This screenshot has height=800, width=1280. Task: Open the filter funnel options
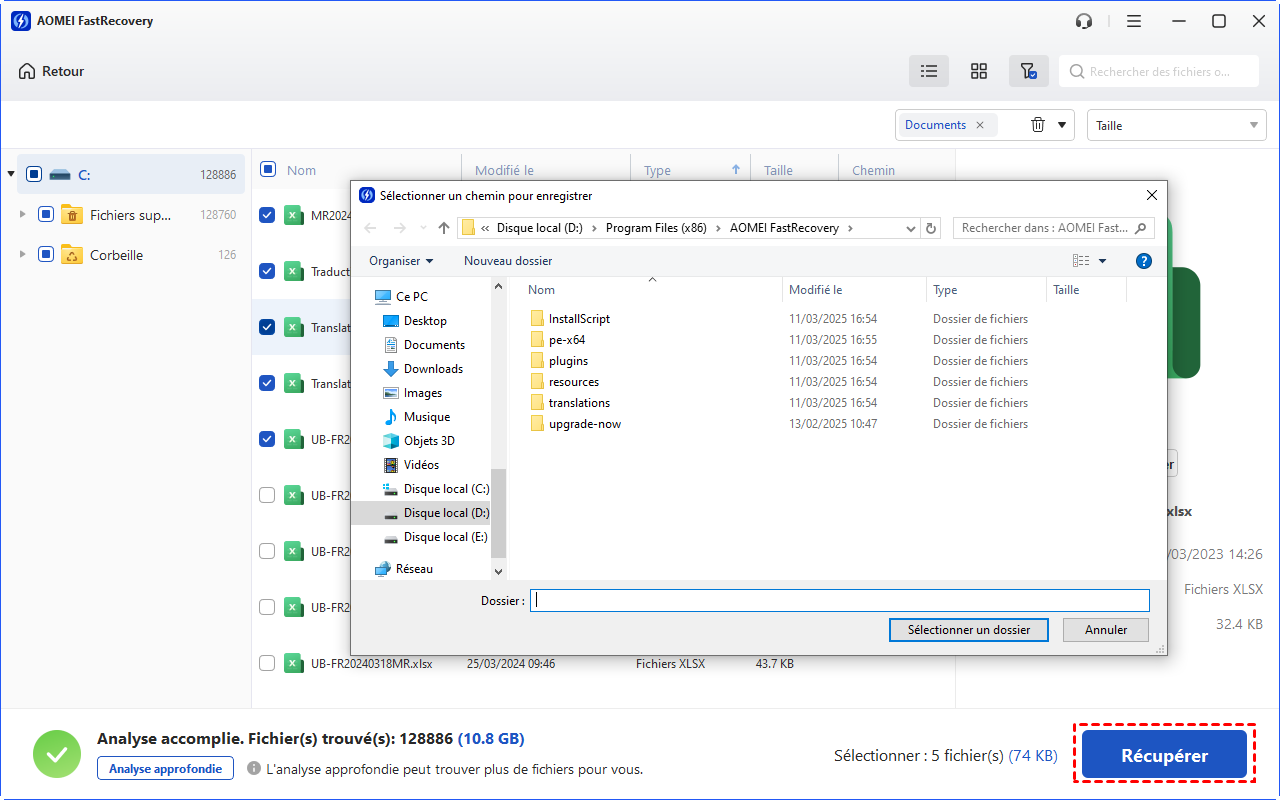click(1028, 71)
